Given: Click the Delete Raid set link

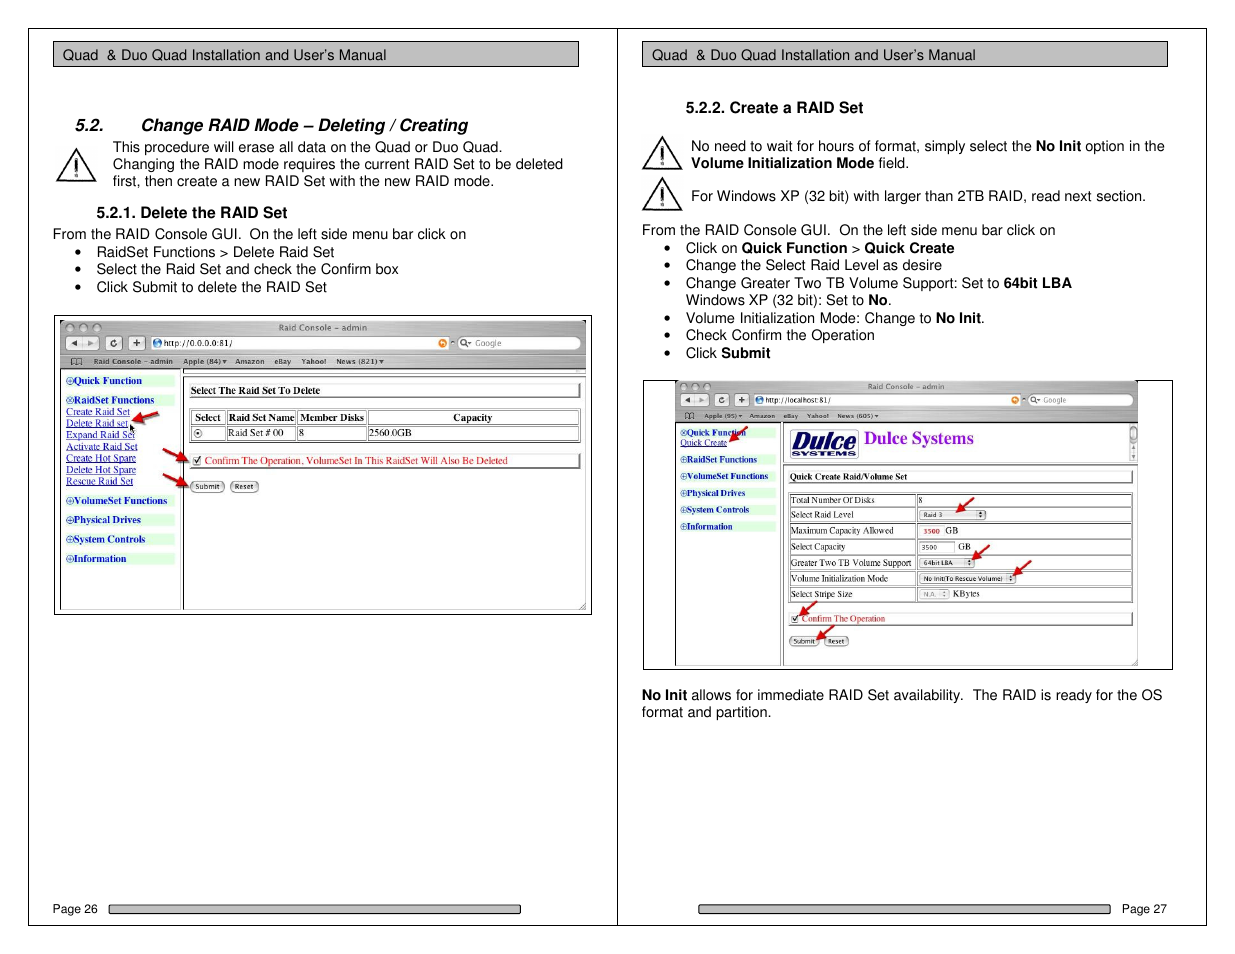Looking at the screenshot, I should (x=97, y=424).
